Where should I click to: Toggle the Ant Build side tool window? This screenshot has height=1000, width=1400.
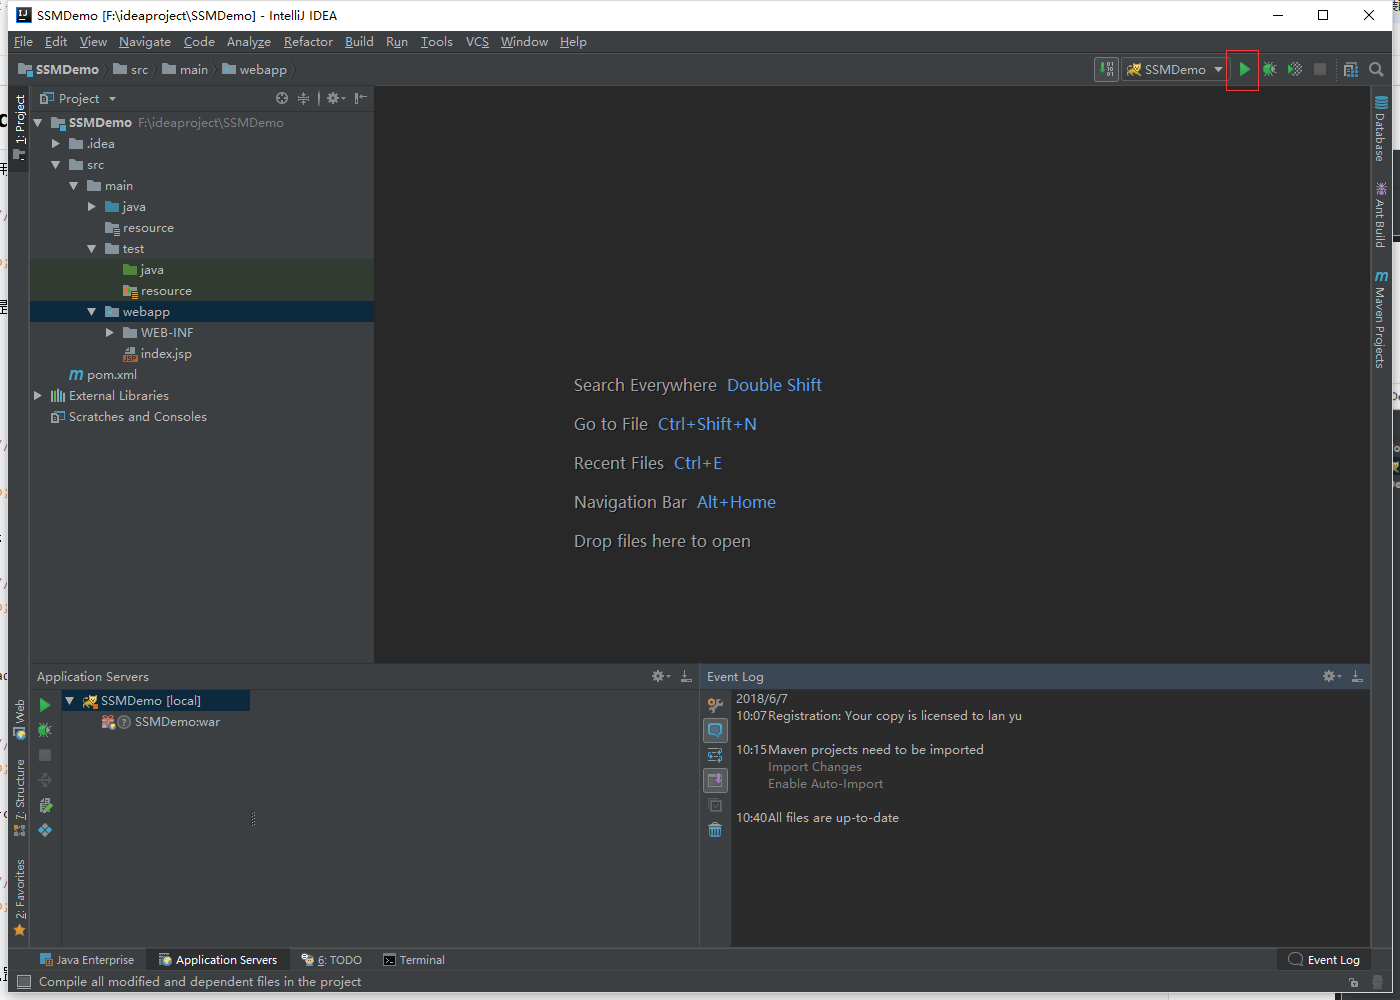click(1380, 215)
